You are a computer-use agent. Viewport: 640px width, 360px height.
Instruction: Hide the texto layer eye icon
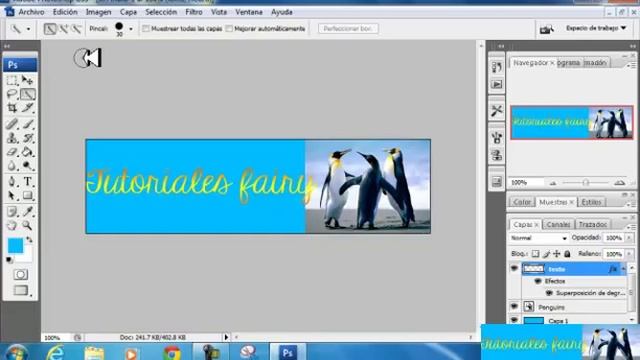(x=514, y=269)
